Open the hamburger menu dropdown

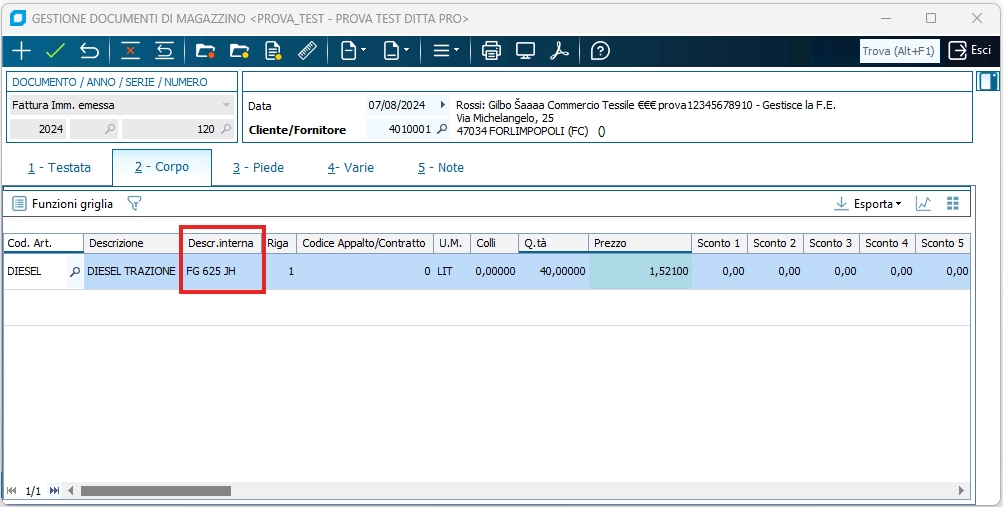tap(446, 51)
